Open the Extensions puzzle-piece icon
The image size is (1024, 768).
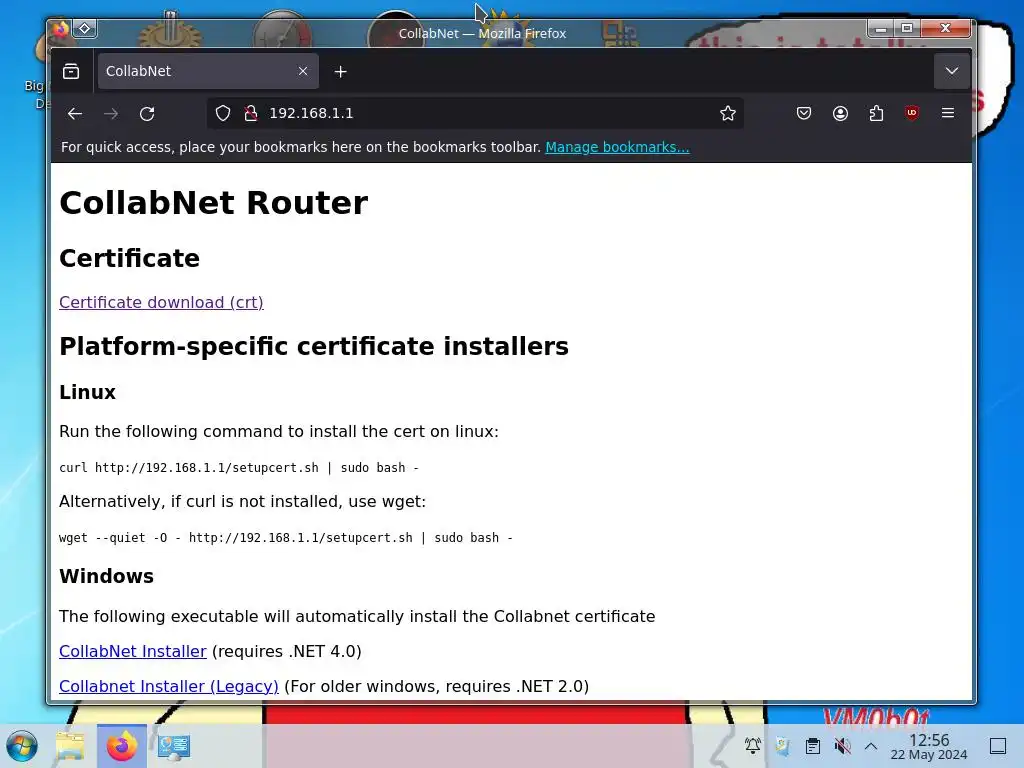(x=876, y=114)
